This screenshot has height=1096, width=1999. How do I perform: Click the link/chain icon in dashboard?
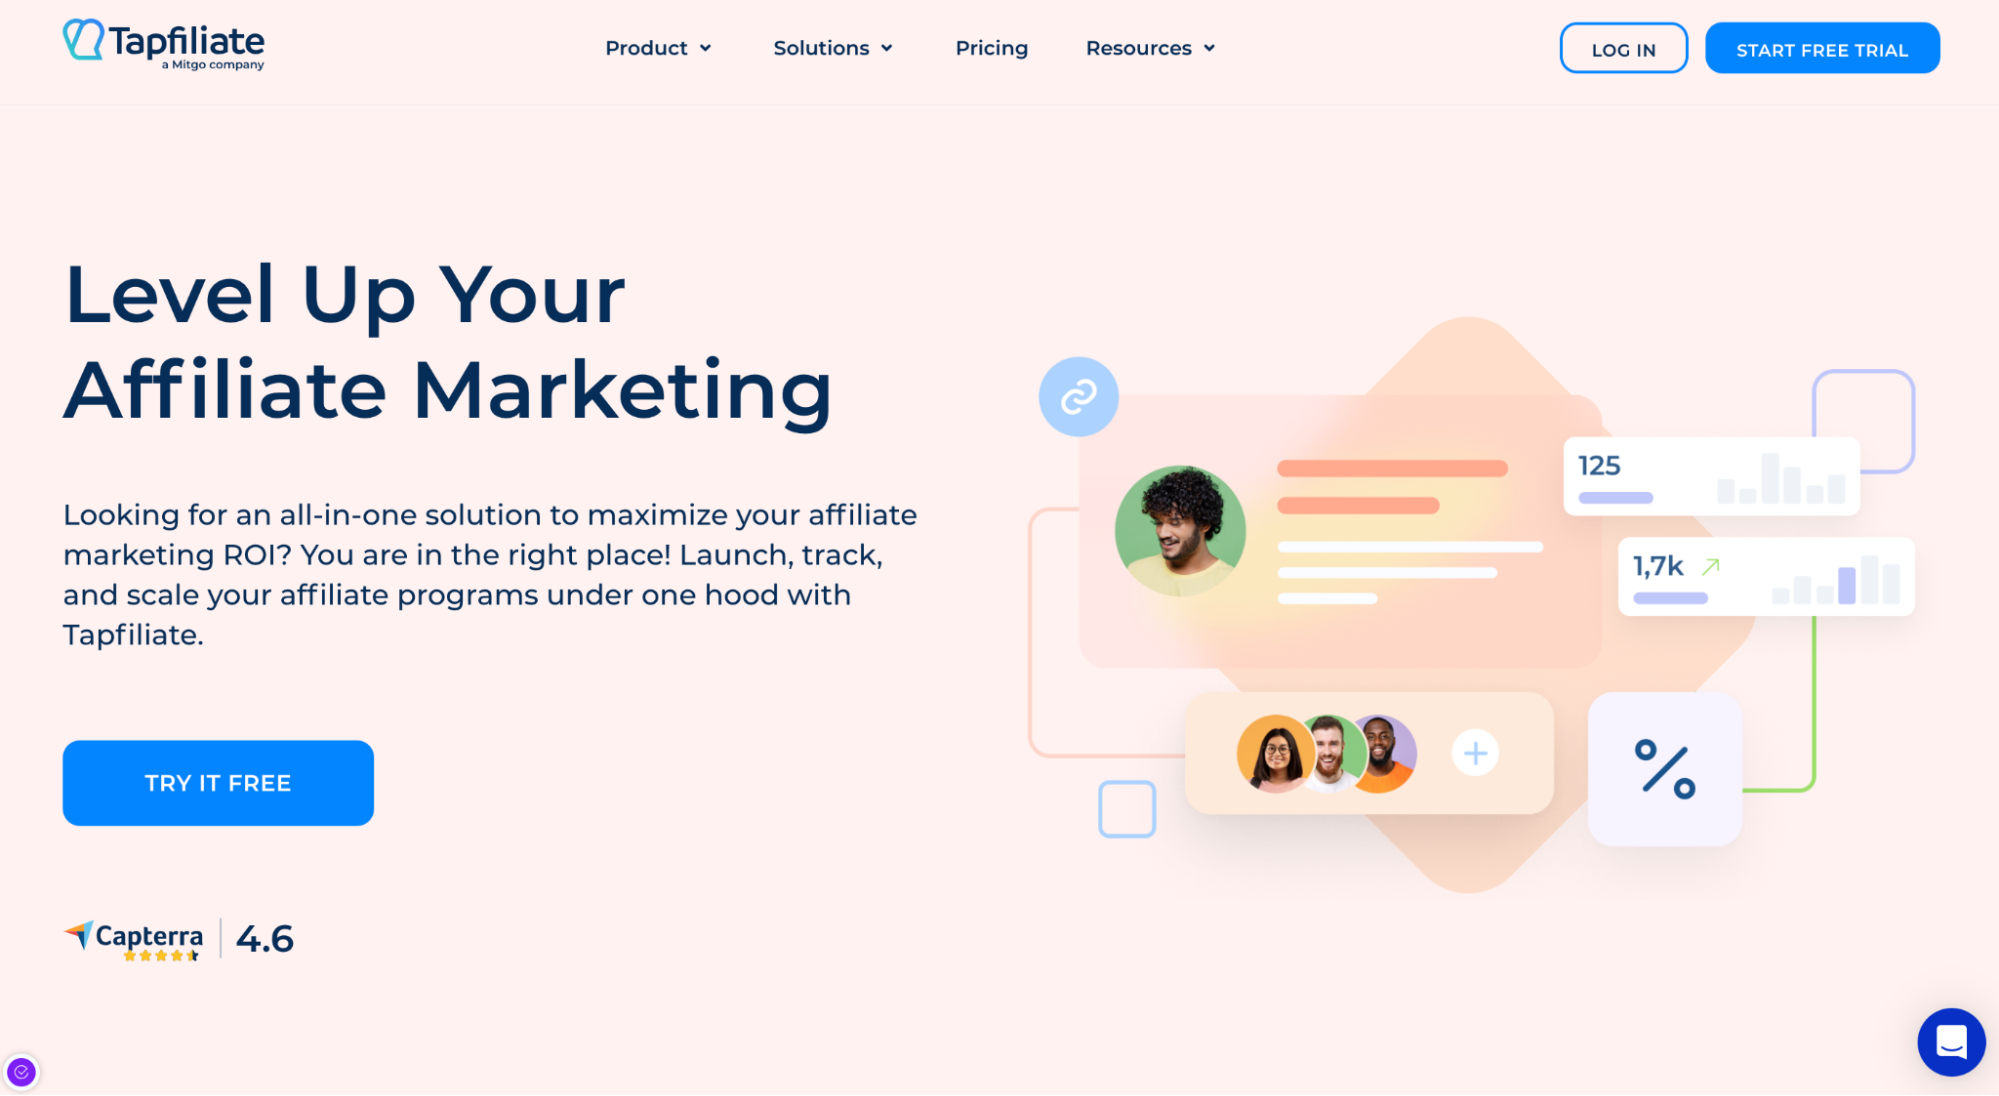[x=1078, y=395]
